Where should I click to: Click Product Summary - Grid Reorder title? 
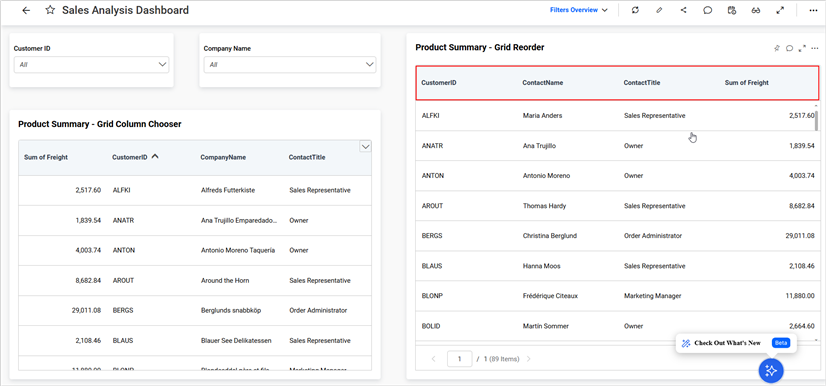coord(480,47)
